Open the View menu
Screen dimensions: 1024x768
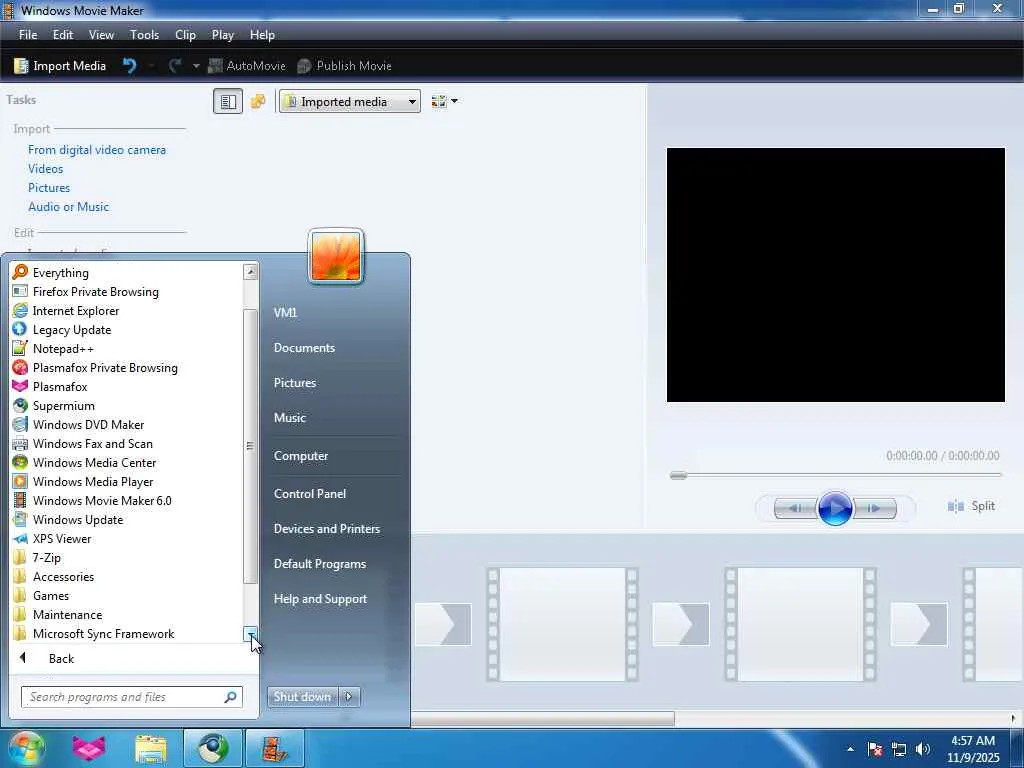tap(101, 35)
